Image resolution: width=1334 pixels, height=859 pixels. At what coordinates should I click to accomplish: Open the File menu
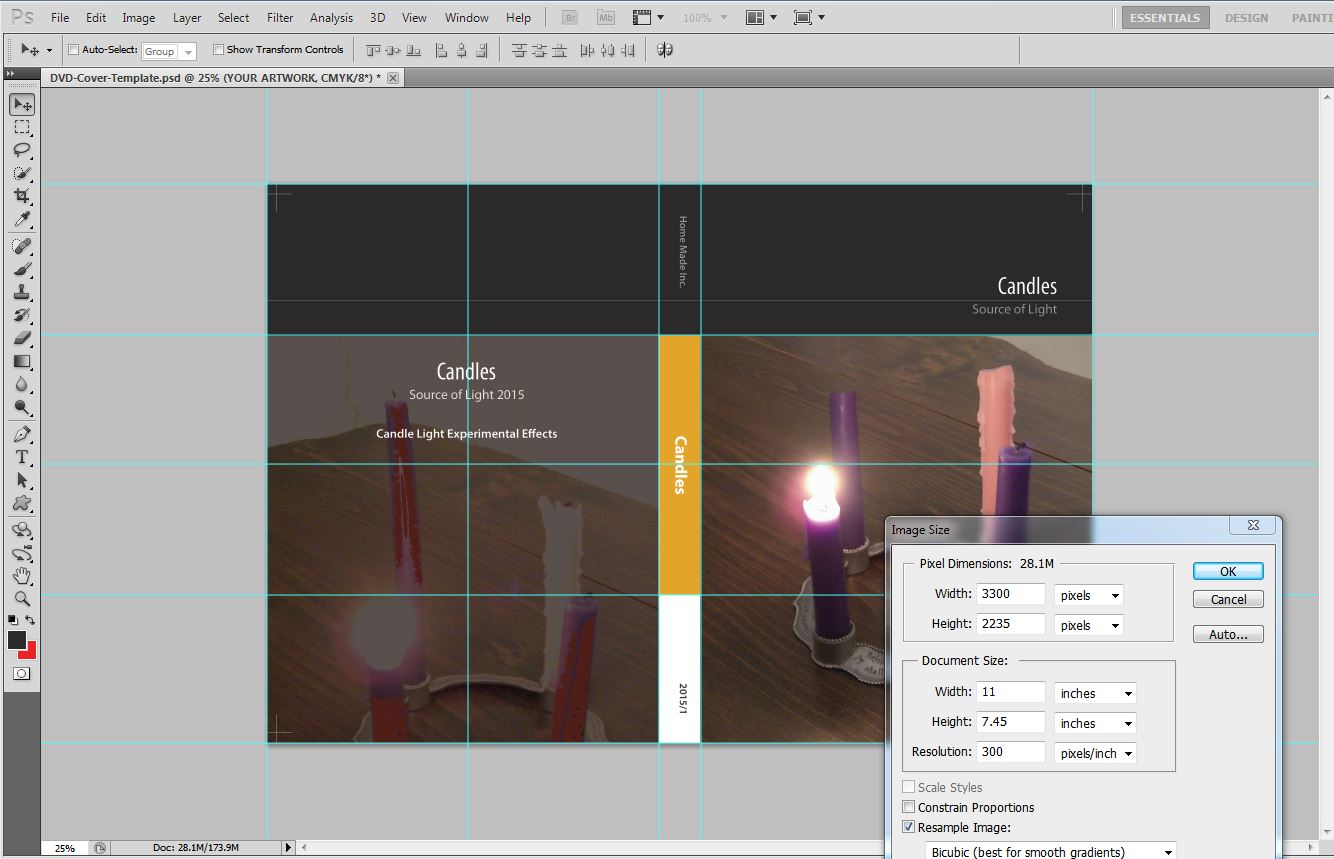[60, 18]
